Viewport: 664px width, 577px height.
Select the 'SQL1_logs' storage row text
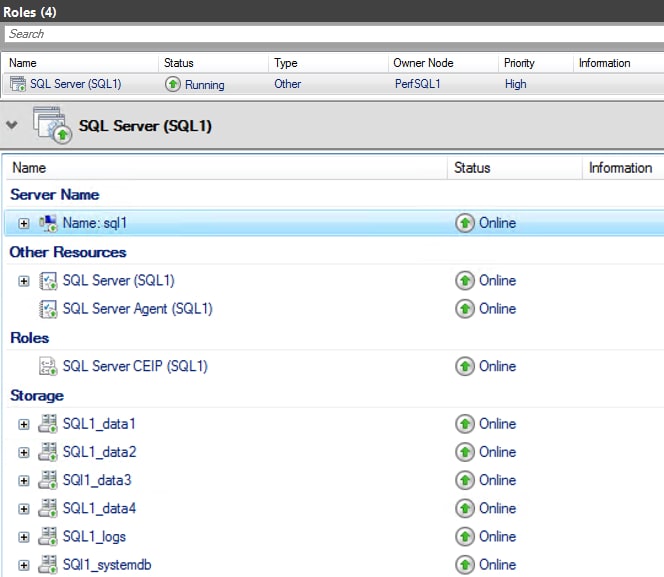click(94, 537)
